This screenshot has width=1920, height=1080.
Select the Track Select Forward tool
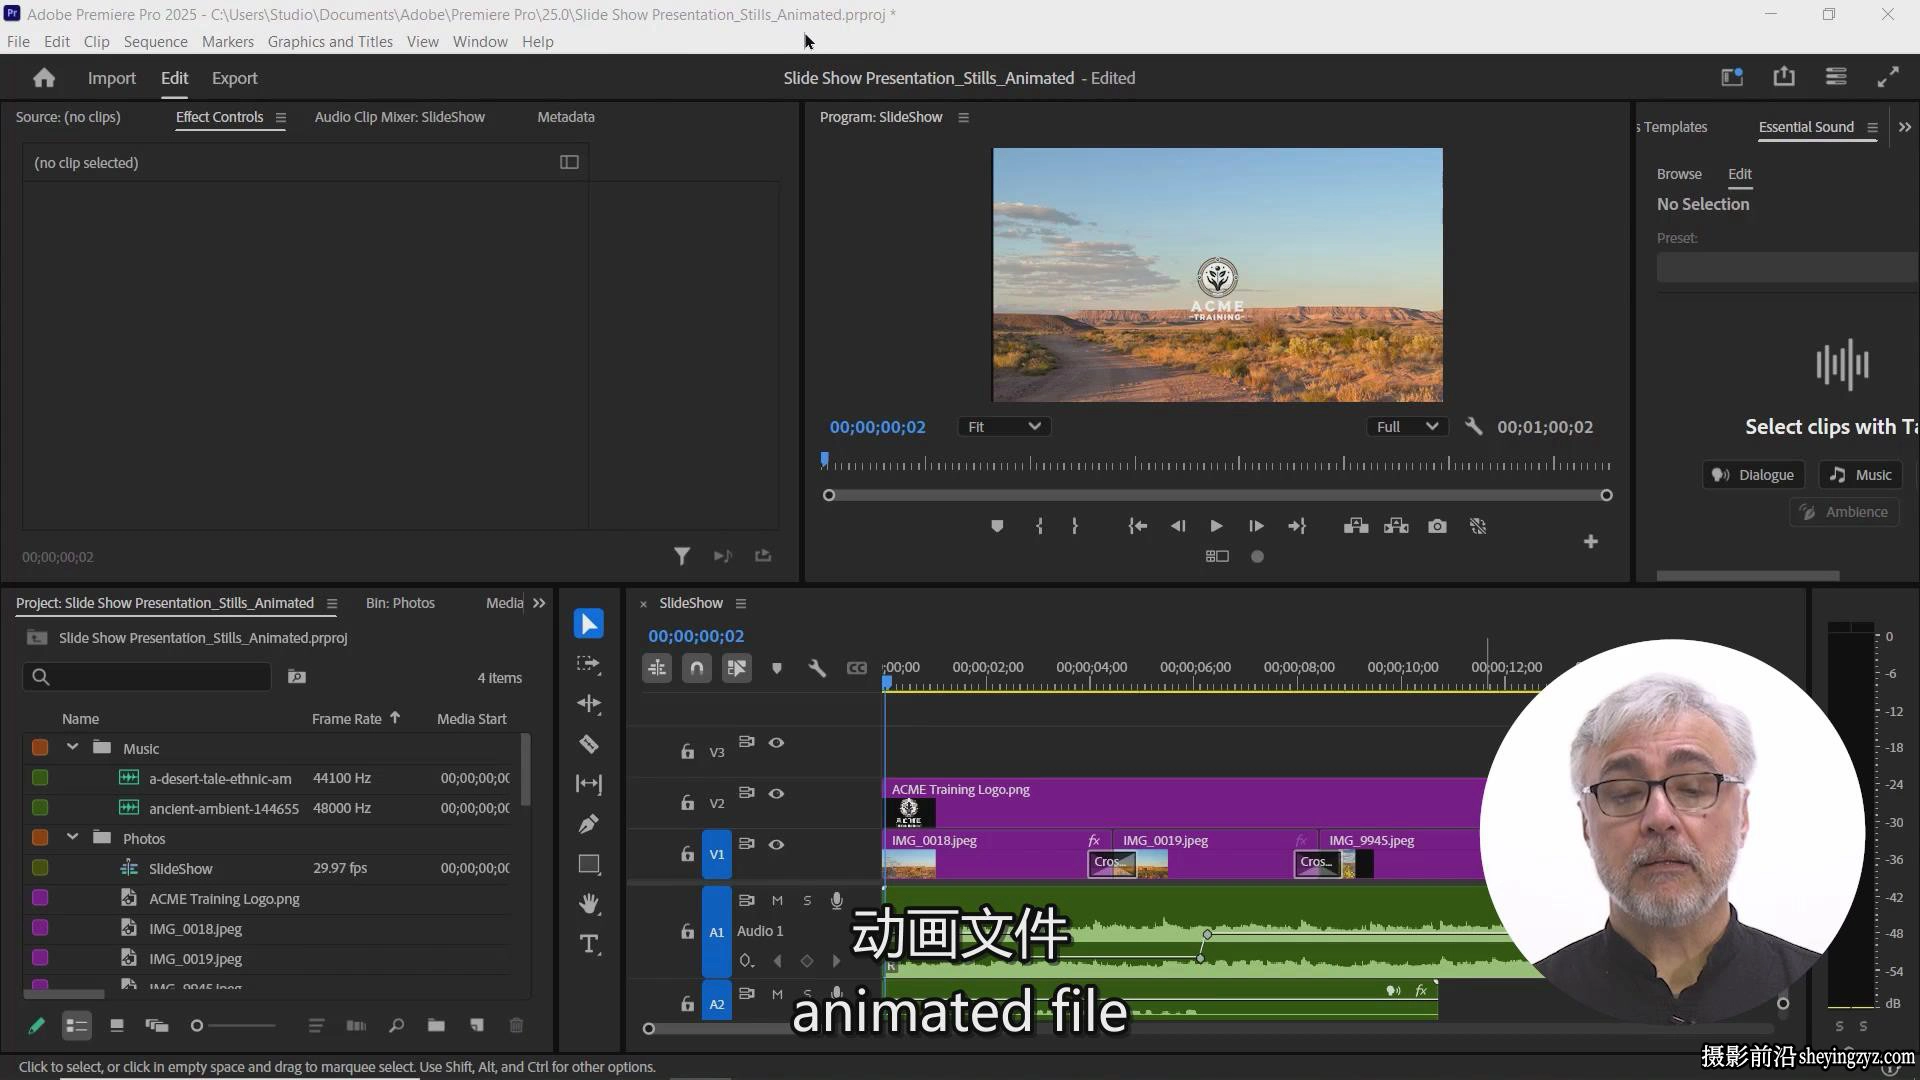point(589,664)
